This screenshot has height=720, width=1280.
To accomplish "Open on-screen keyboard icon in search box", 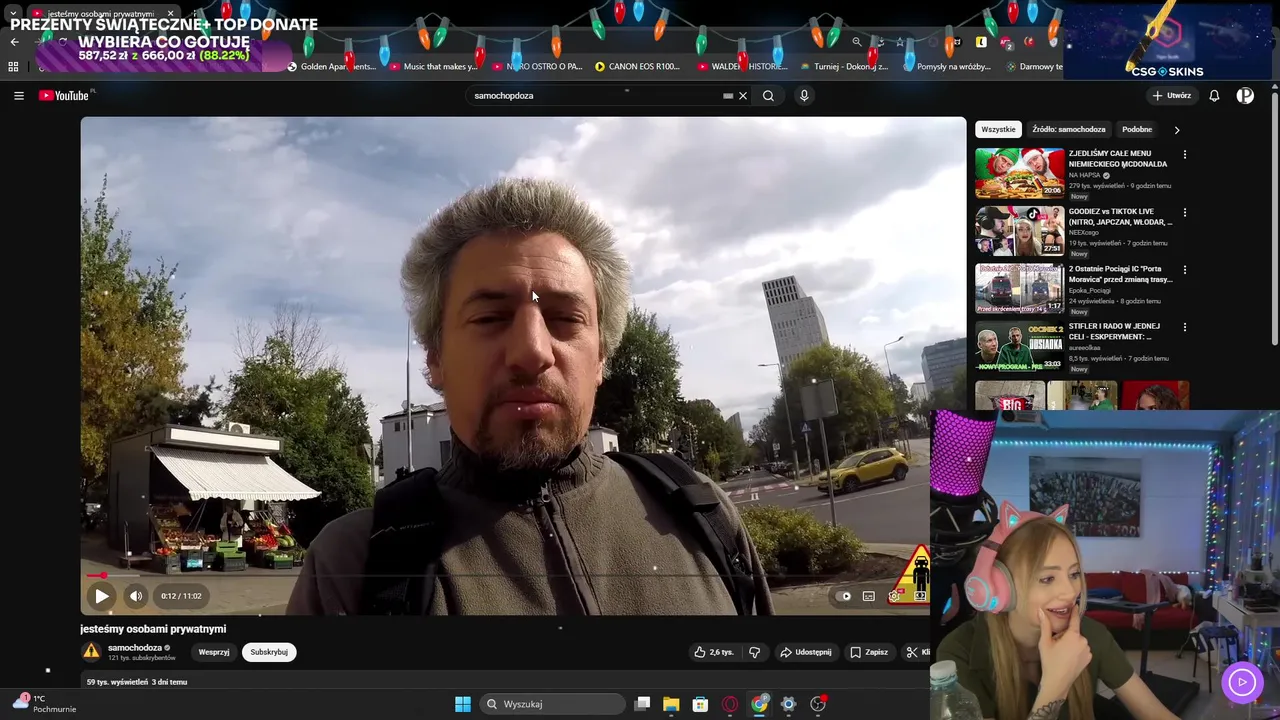I will click(728, 96).
